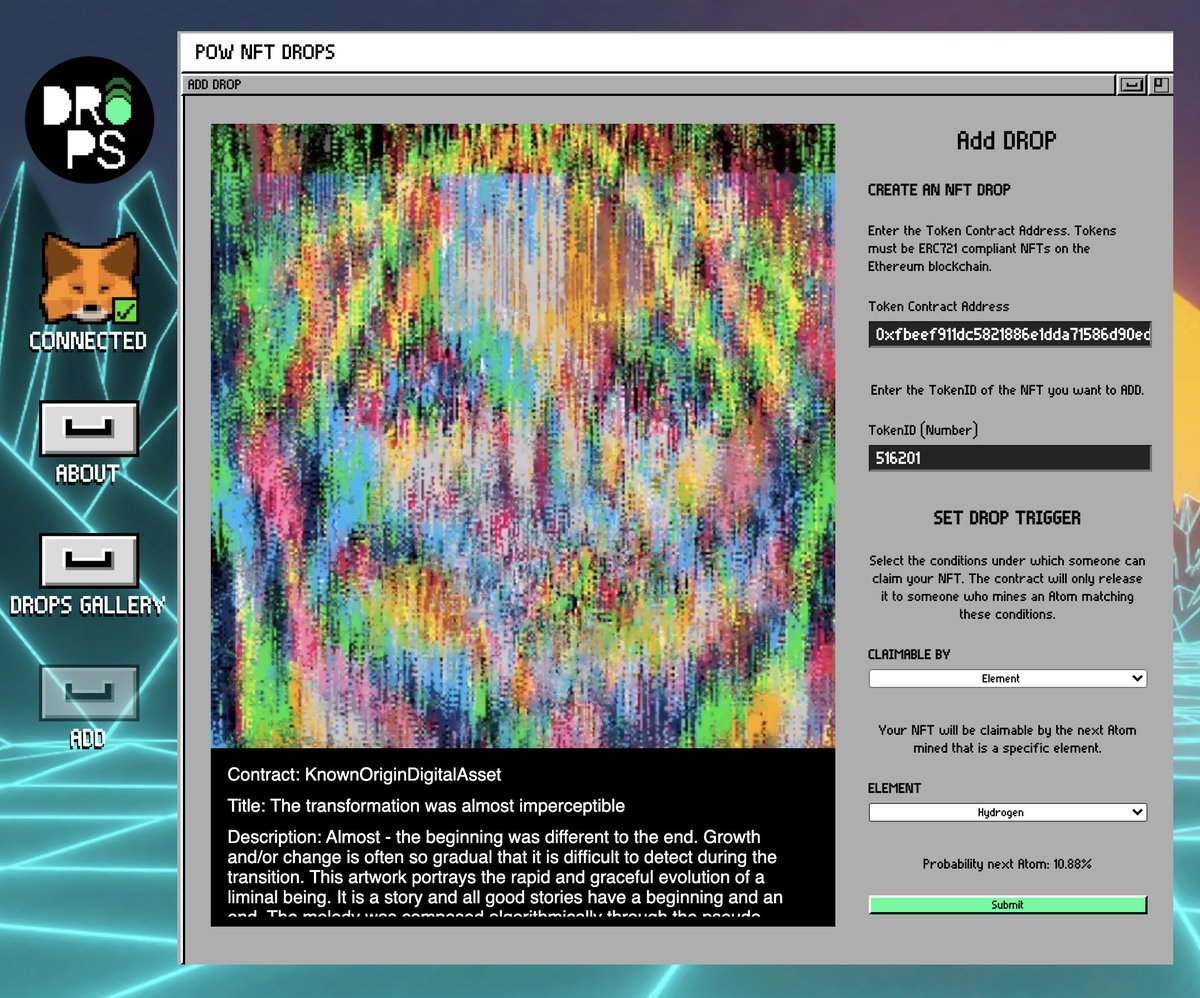Click the 'Contract: KnownOriginDigitalAsset' text
The image size is (1200, 998).
364,775
